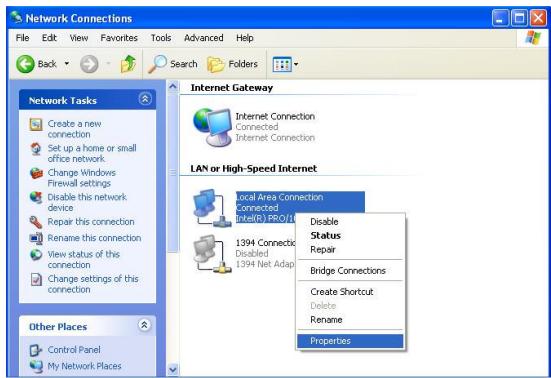Choose Bridge Connections from the context menu
This screenshot has width=551, height=378.
pos(350,271)
